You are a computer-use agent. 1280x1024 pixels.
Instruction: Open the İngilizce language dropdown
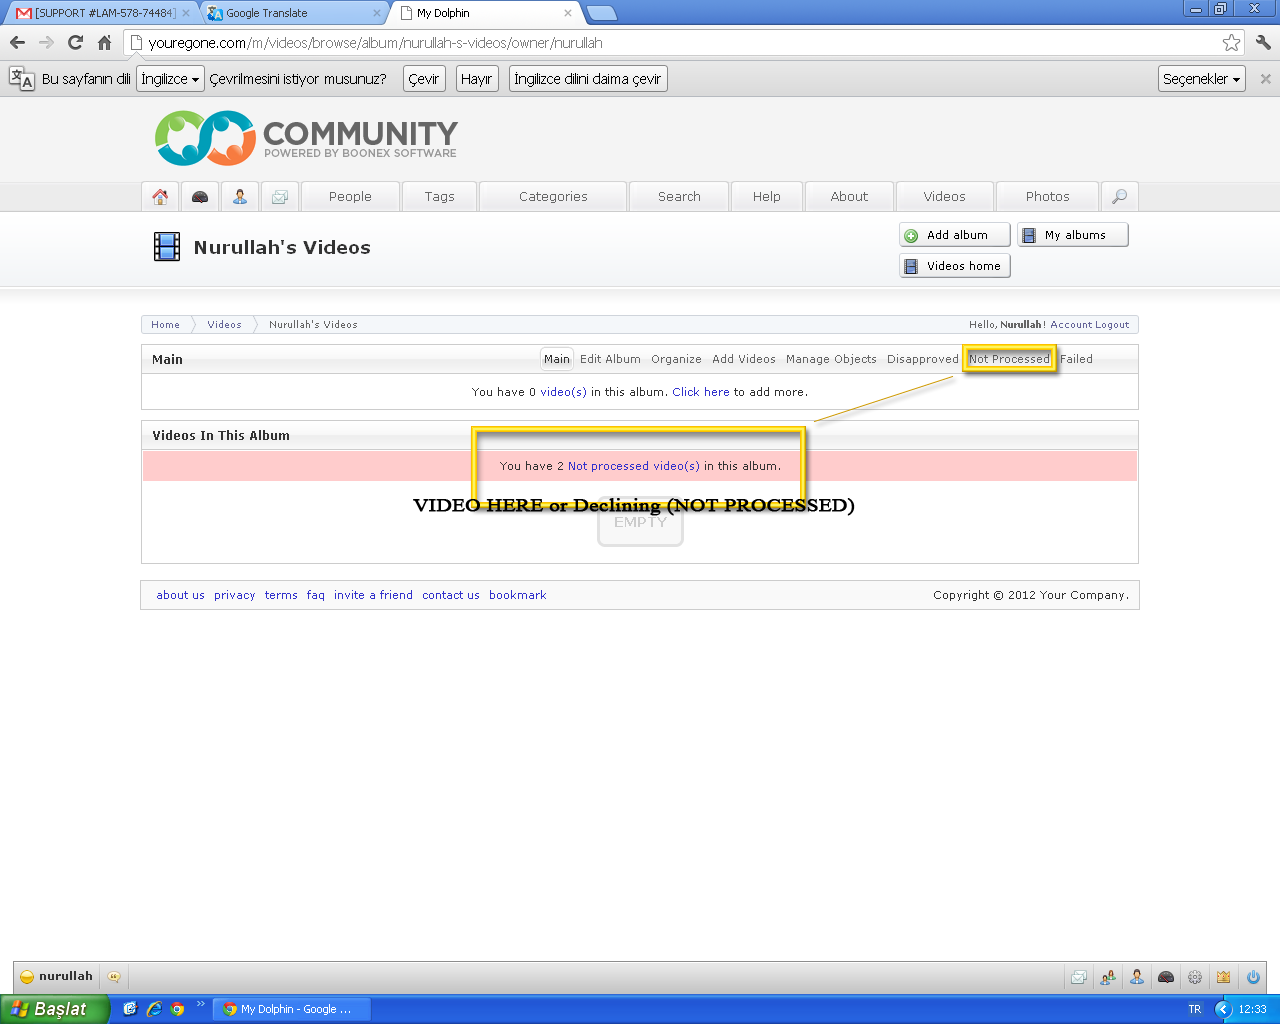point(170,79)
